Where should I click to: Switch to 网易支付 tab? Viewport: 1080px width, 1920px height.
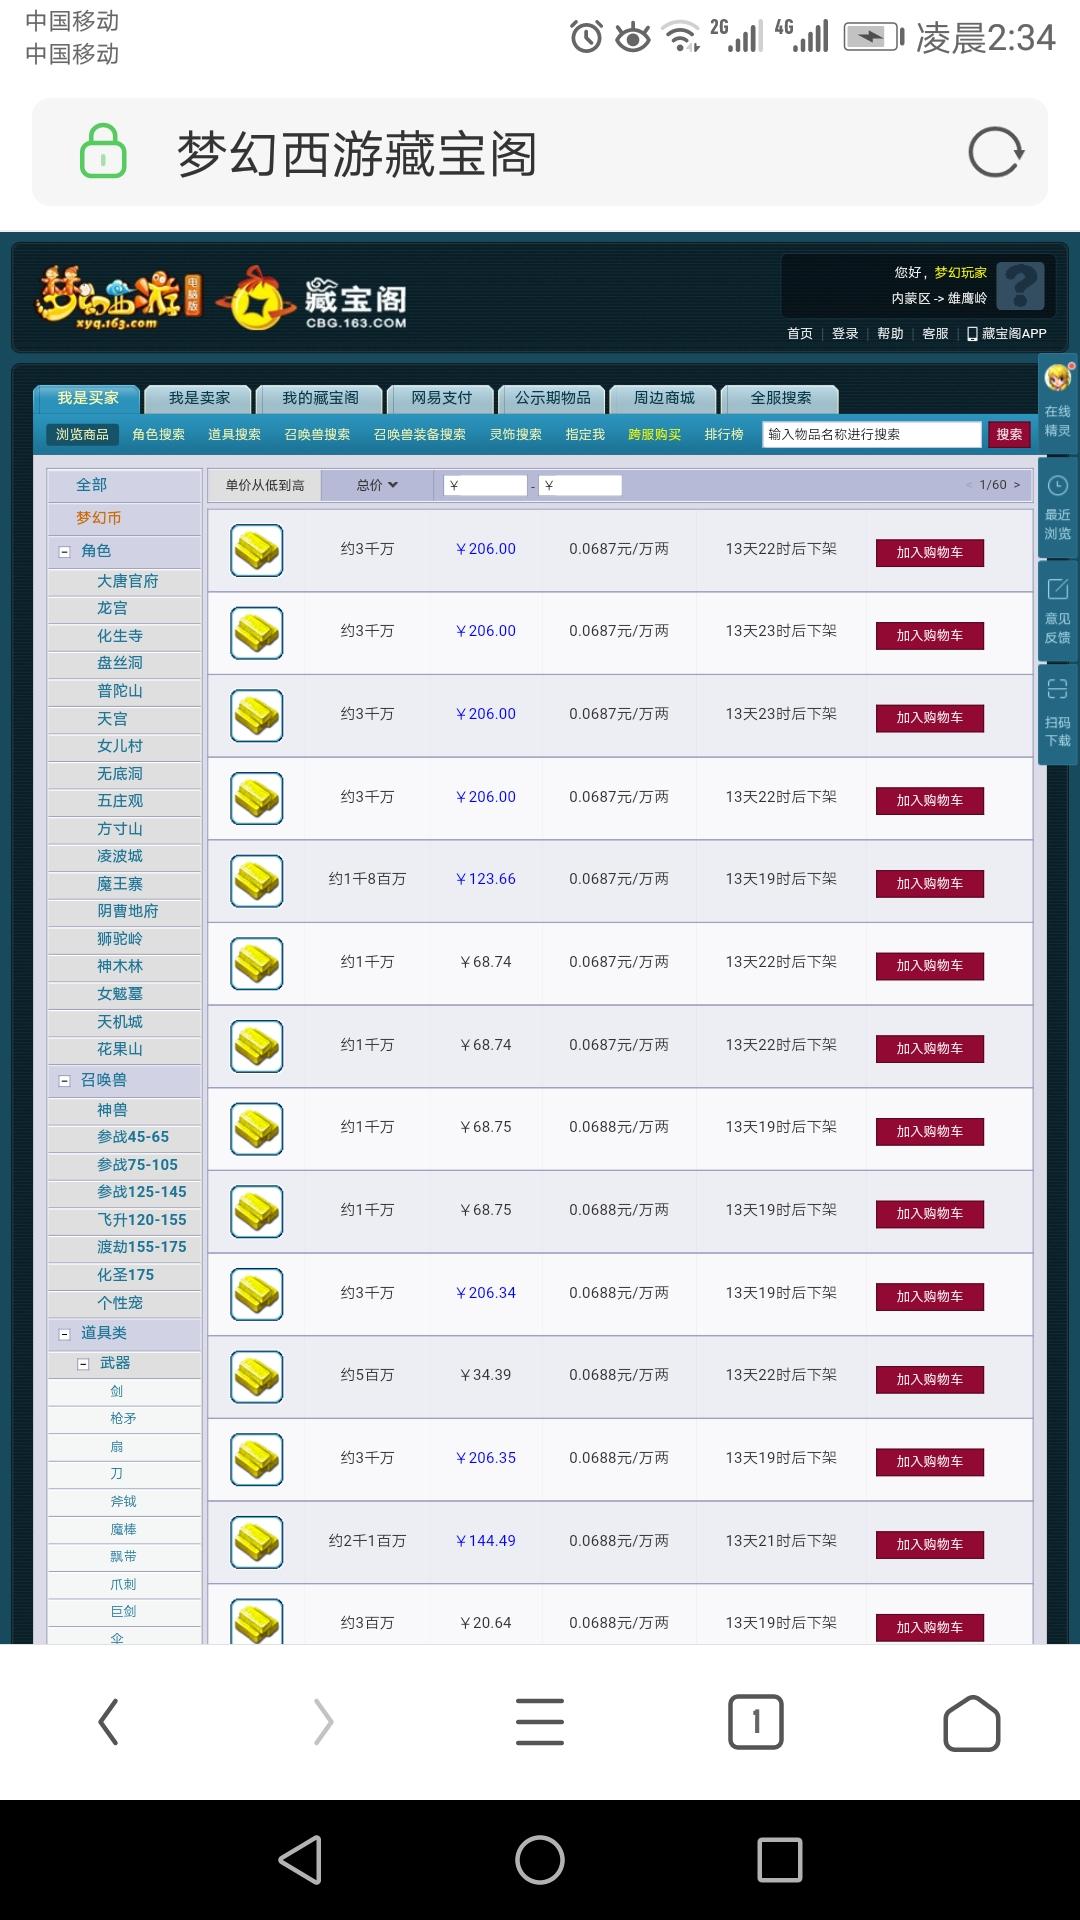pyautogui.click(x=441, y=398)
